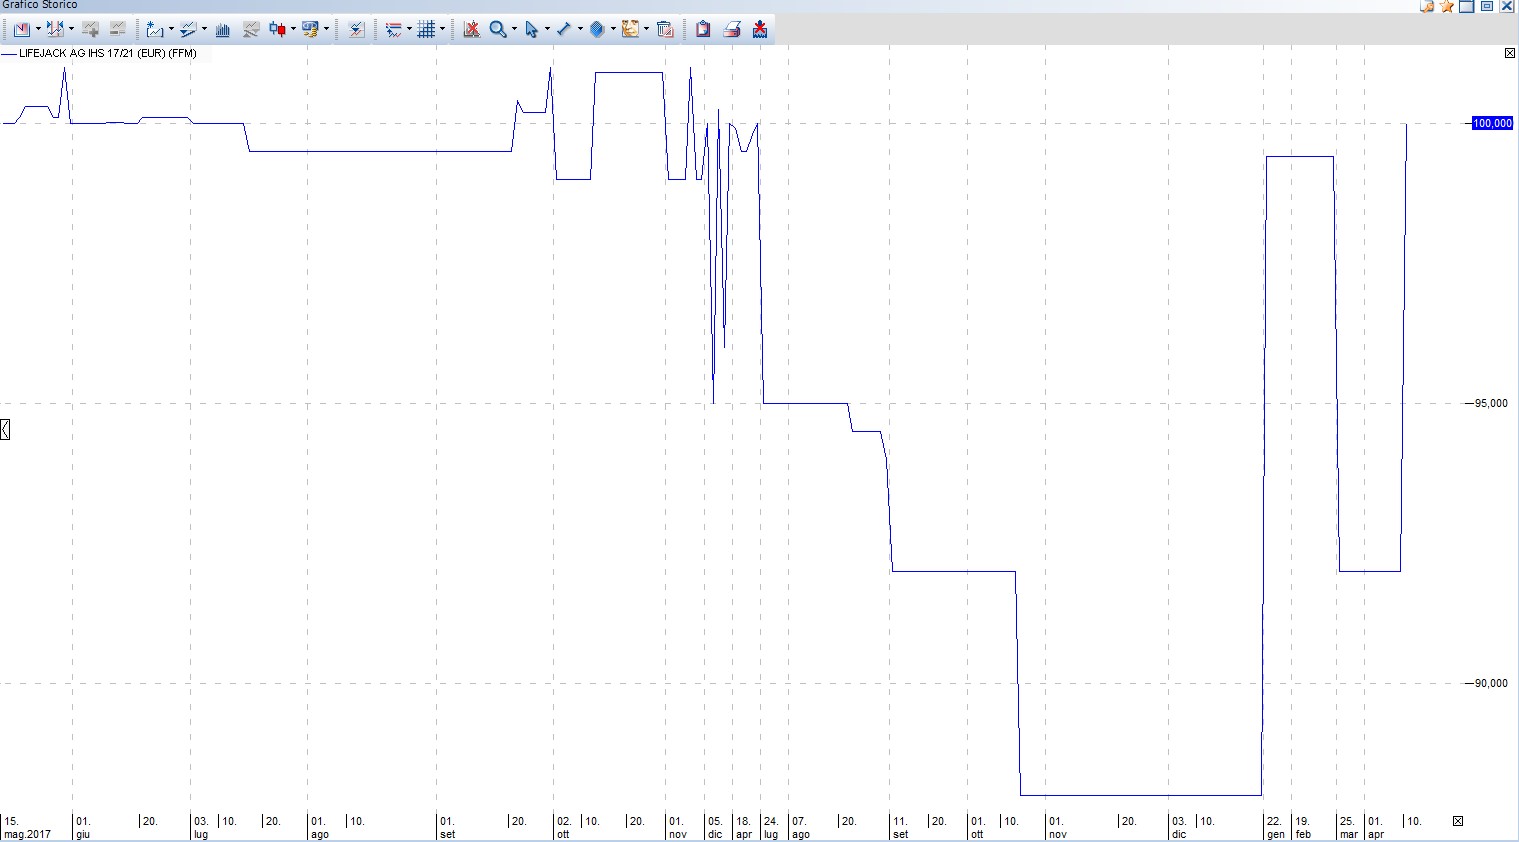Click the printer icon in toolbar

732,29
